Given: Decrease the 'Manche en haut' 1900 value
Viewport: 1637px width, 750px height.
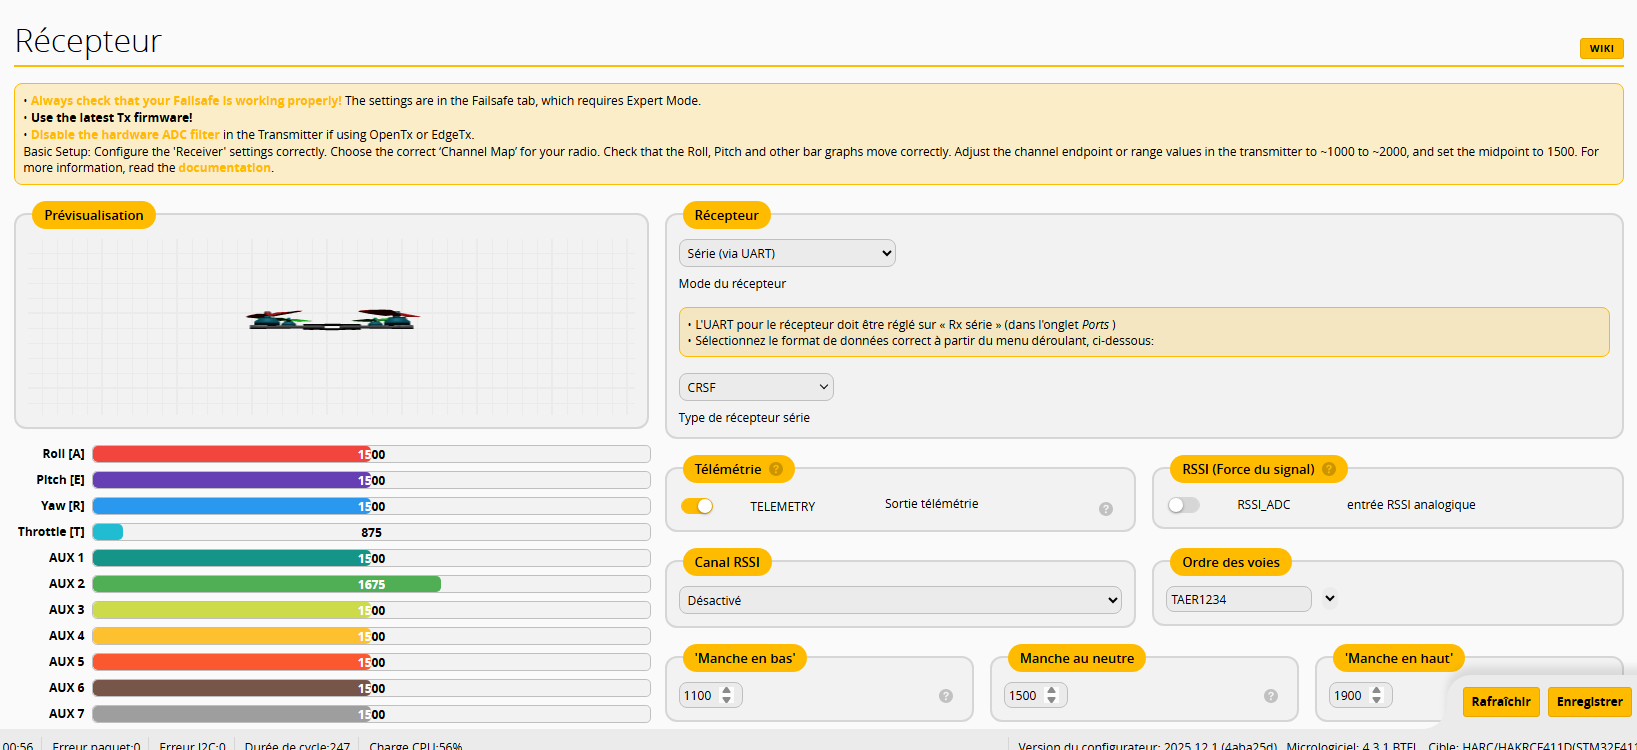Looking at the screenshot, I should [1377, 701].
